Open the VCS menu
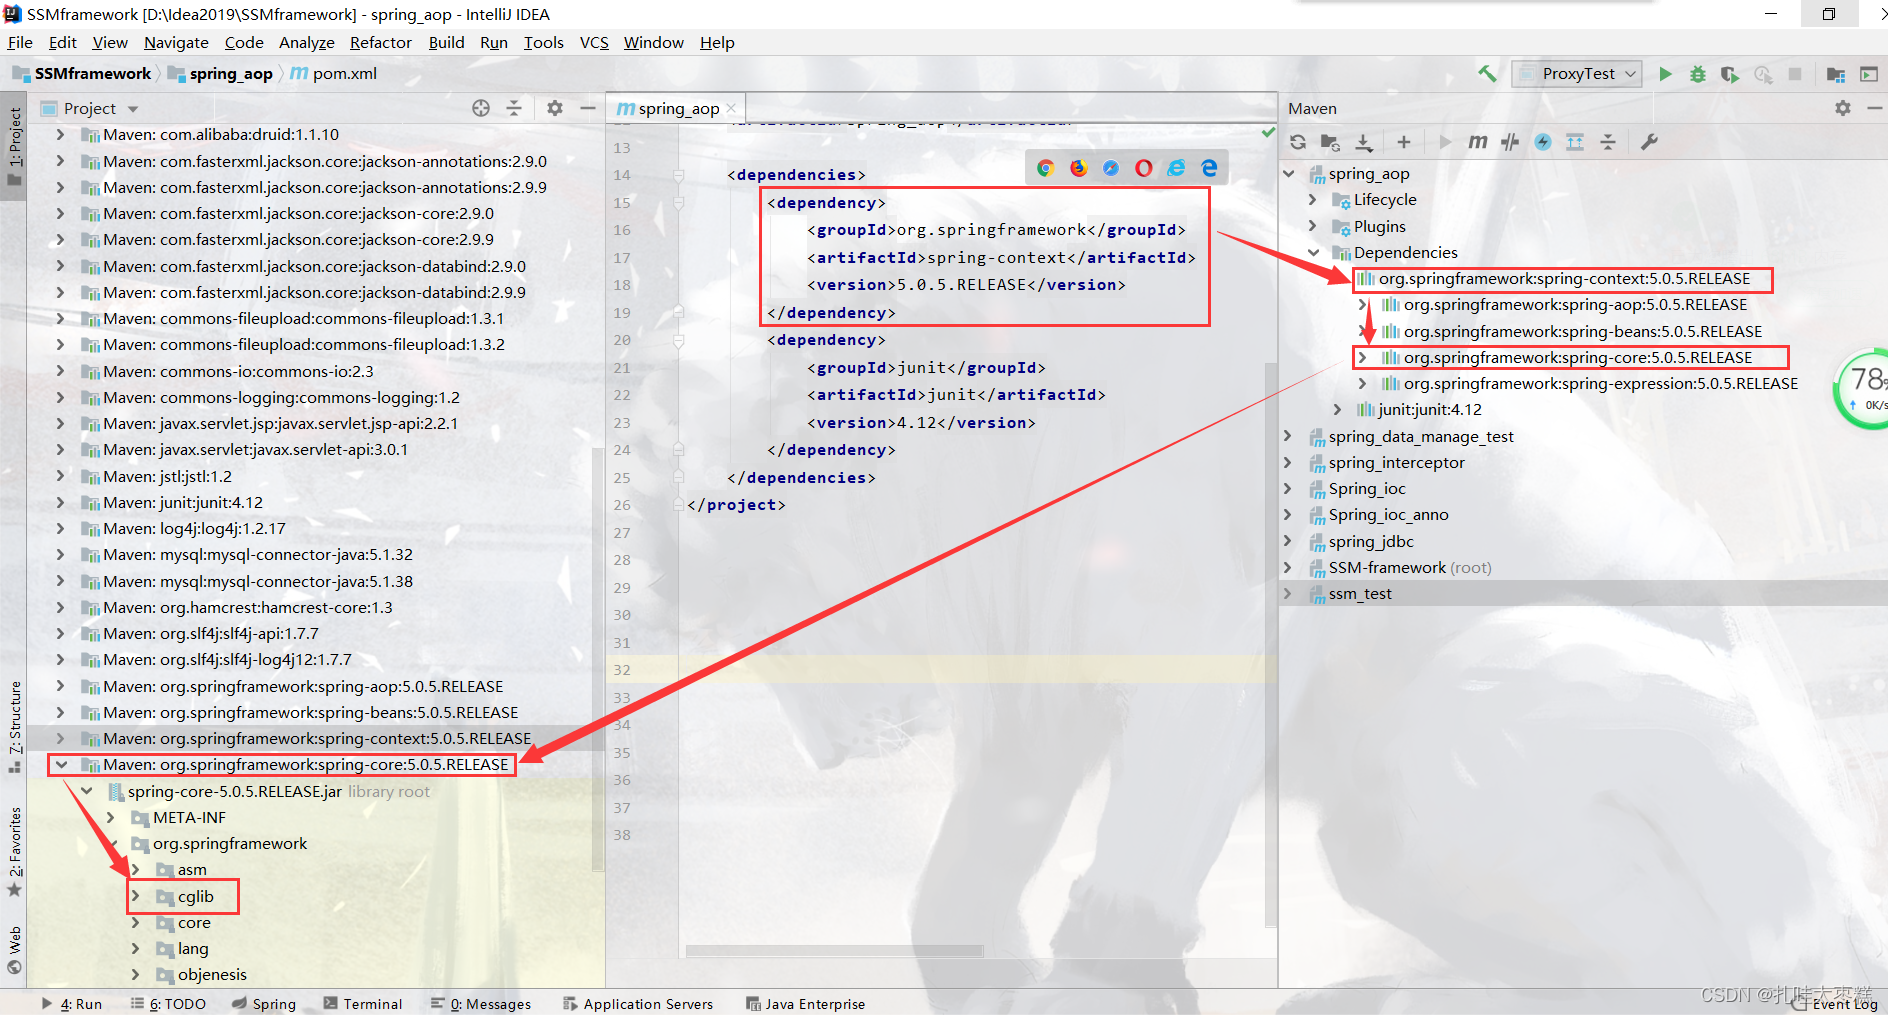This screenshot has width=1888, height=1015. [x=594, y=42]
